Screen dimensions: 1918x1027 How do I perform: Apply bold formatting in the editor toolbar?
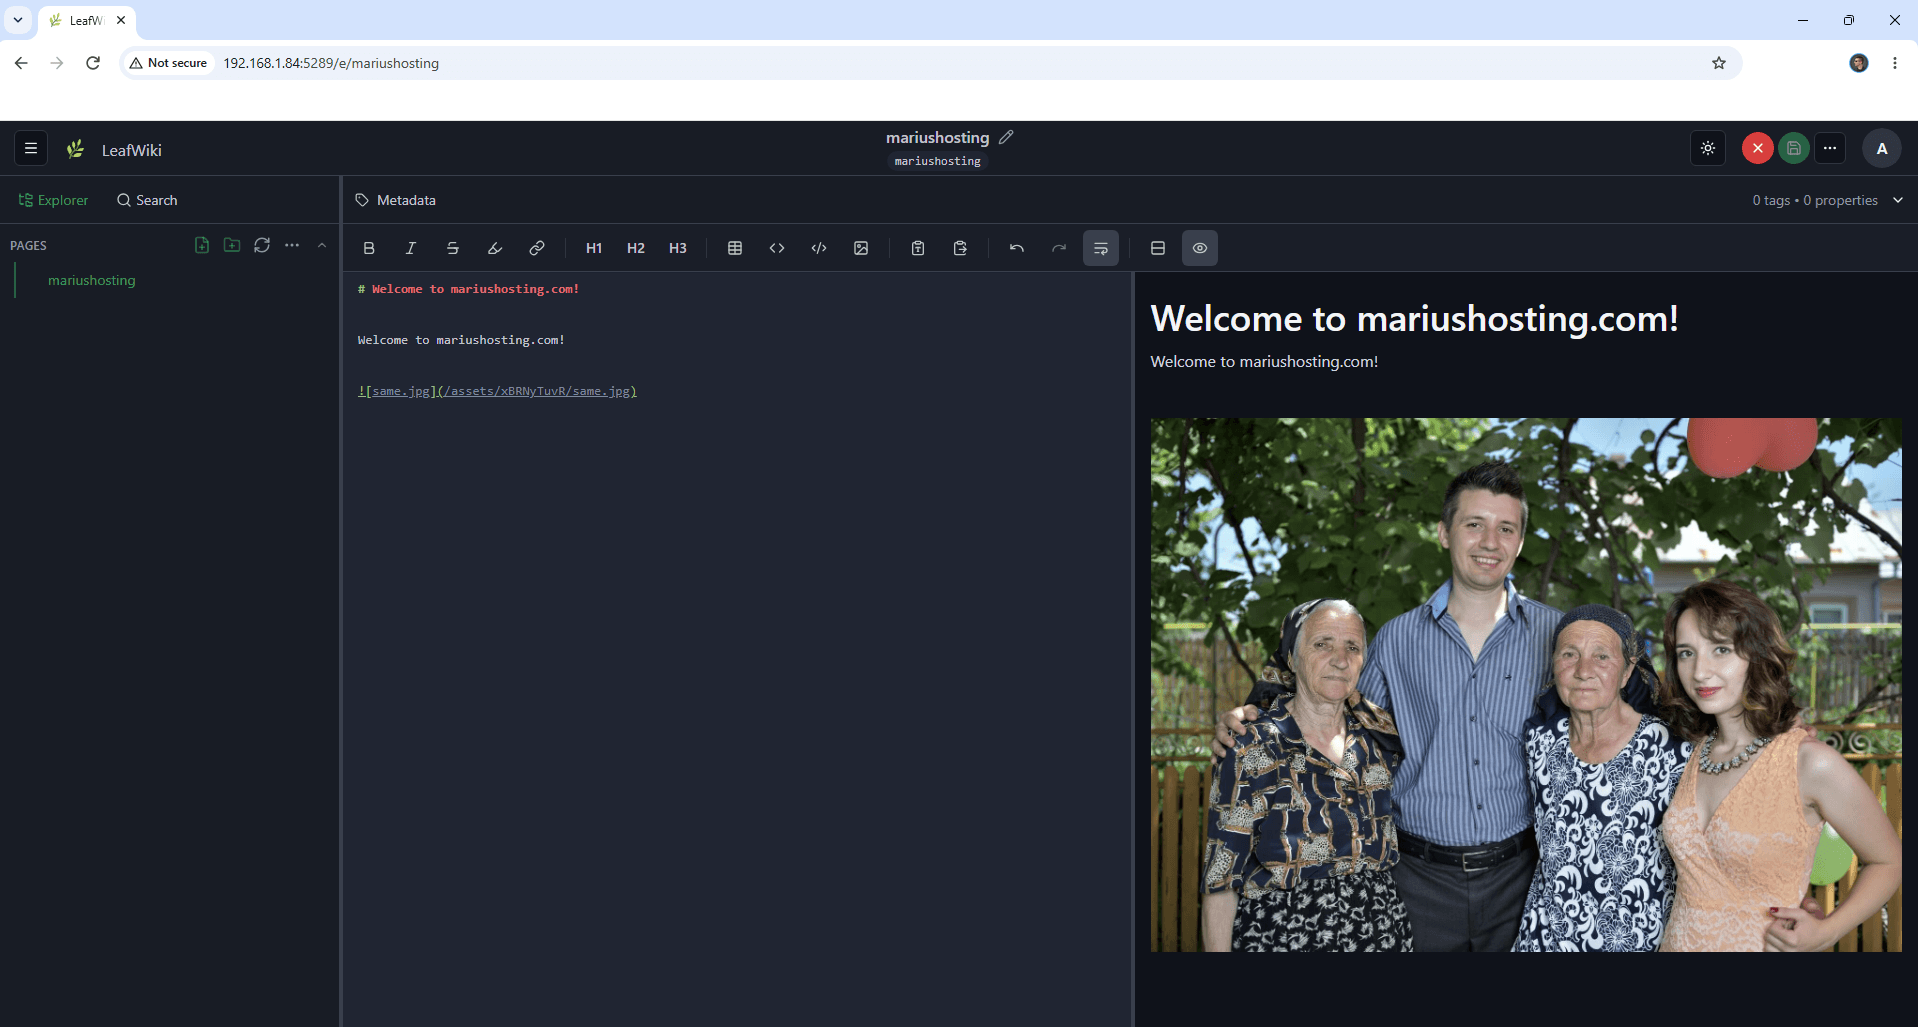tap(369, 248)
